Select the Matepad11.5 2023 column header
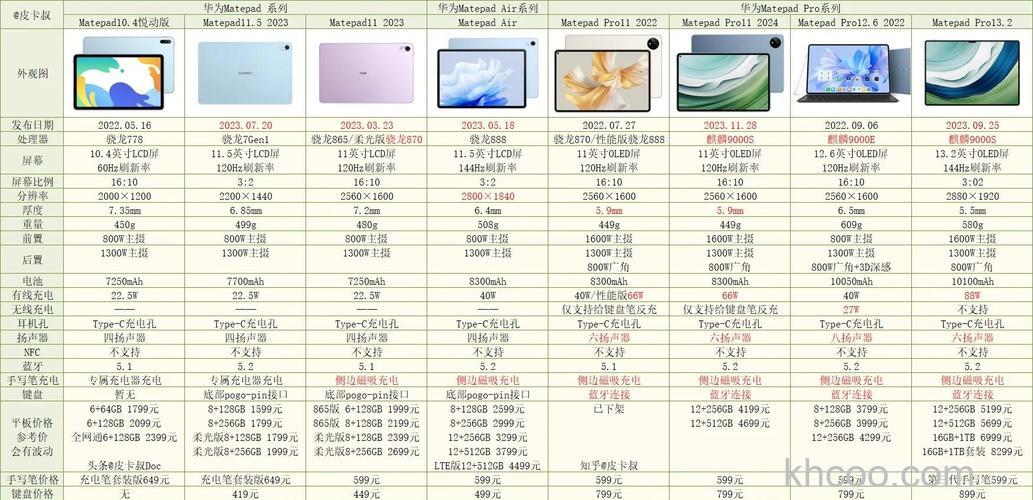The width and height of the screenshot is (1033, 500). [x=245, y=22]
